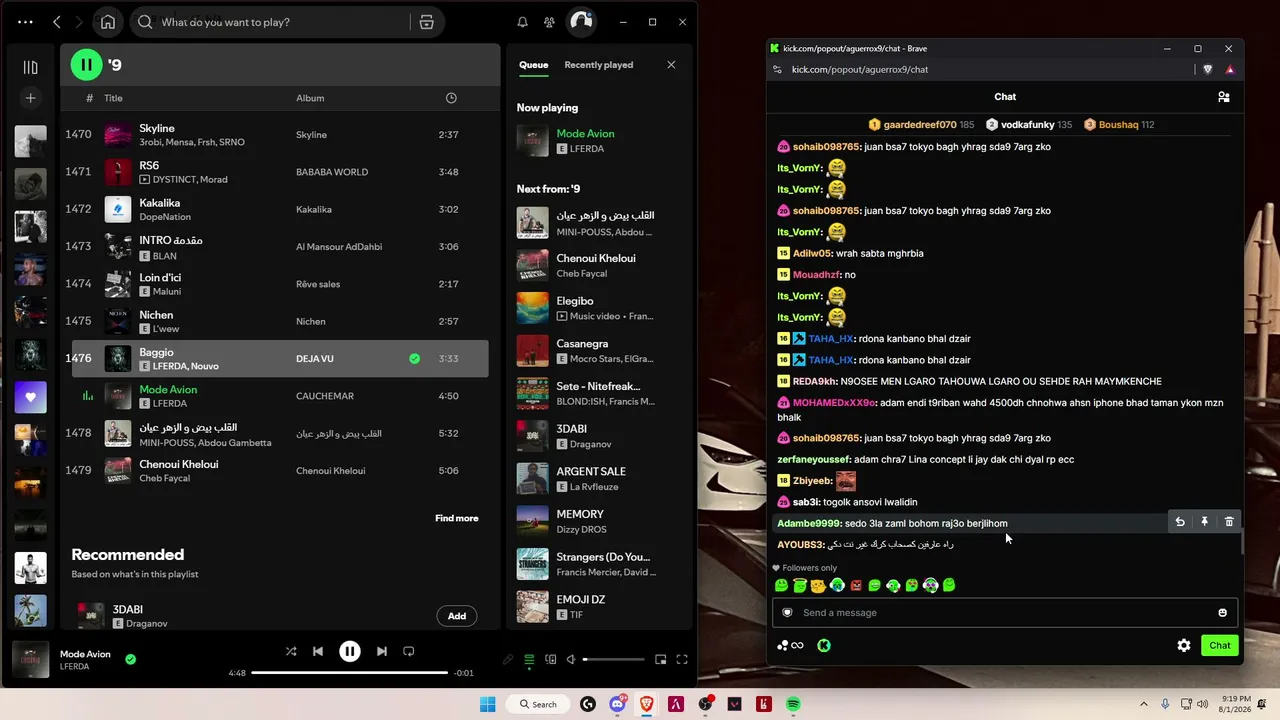The height and width of the screenshot is (720, 1280).
Task: Open Browse icon beside search box
Action: [426, 22]
